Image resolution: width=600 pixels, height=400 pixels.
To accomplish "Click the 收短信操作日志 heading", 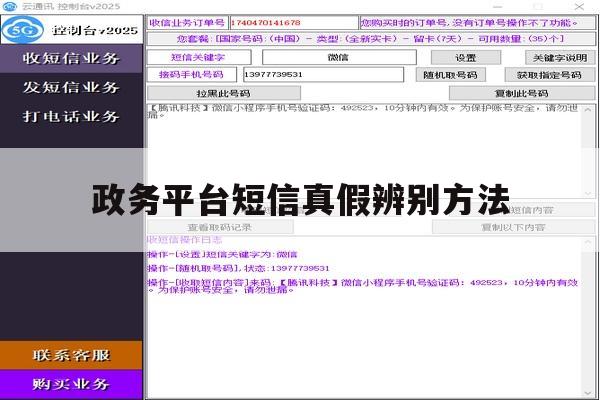I will [x=185, y=240].
